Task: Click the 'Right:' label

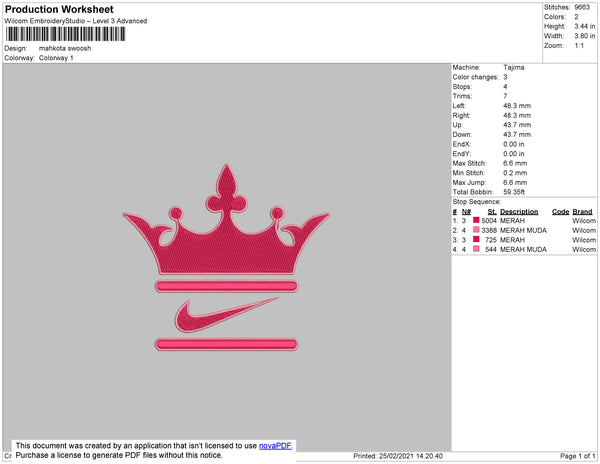Action: click(x=461, y=115)
